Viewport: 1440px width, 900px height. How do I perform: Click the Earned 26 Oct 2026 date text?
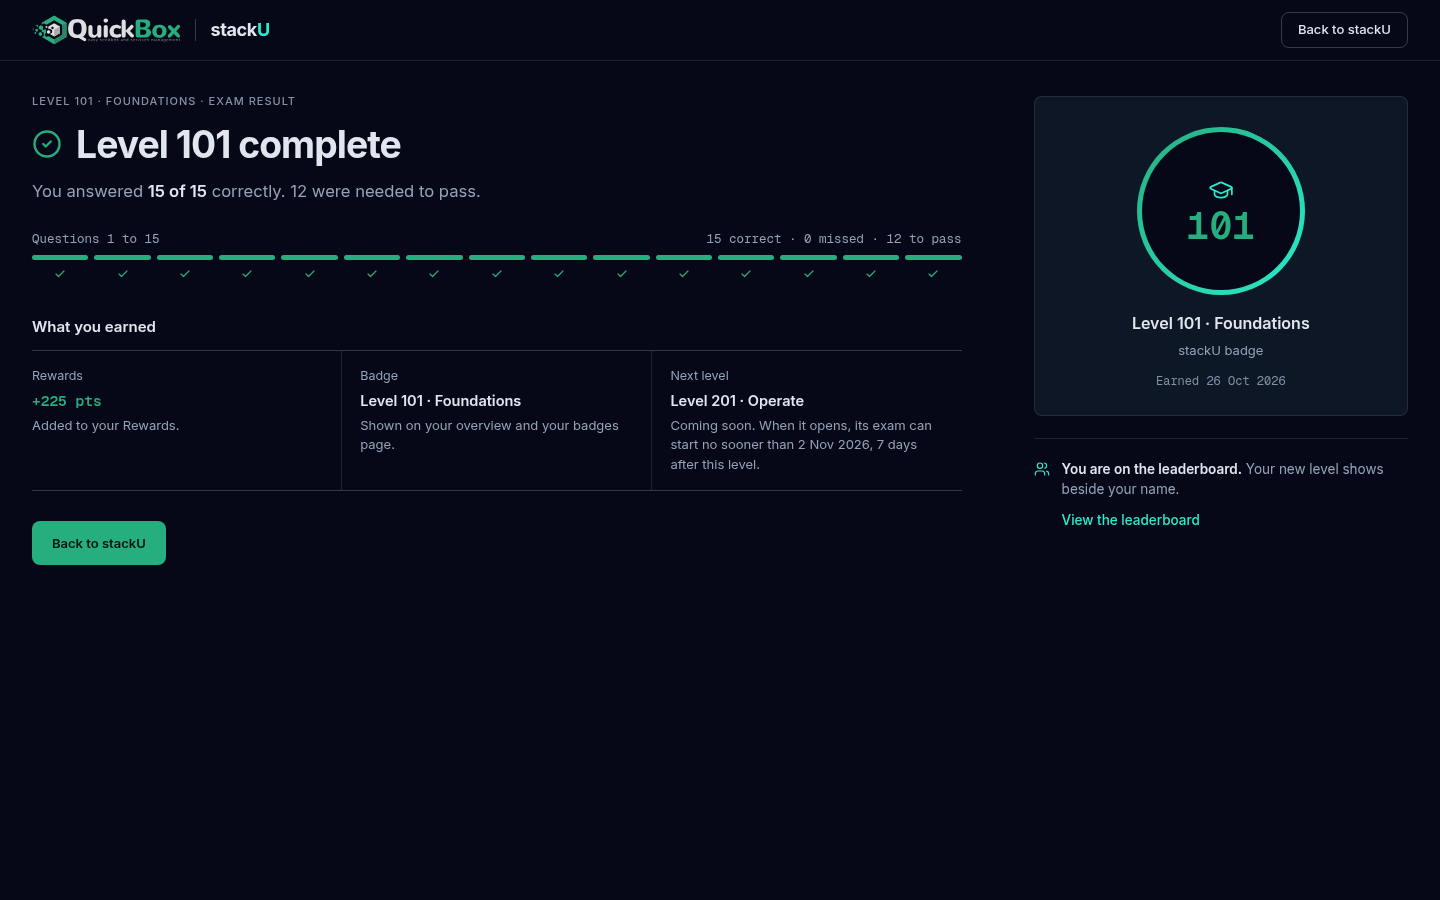[x=1221, y=381]
